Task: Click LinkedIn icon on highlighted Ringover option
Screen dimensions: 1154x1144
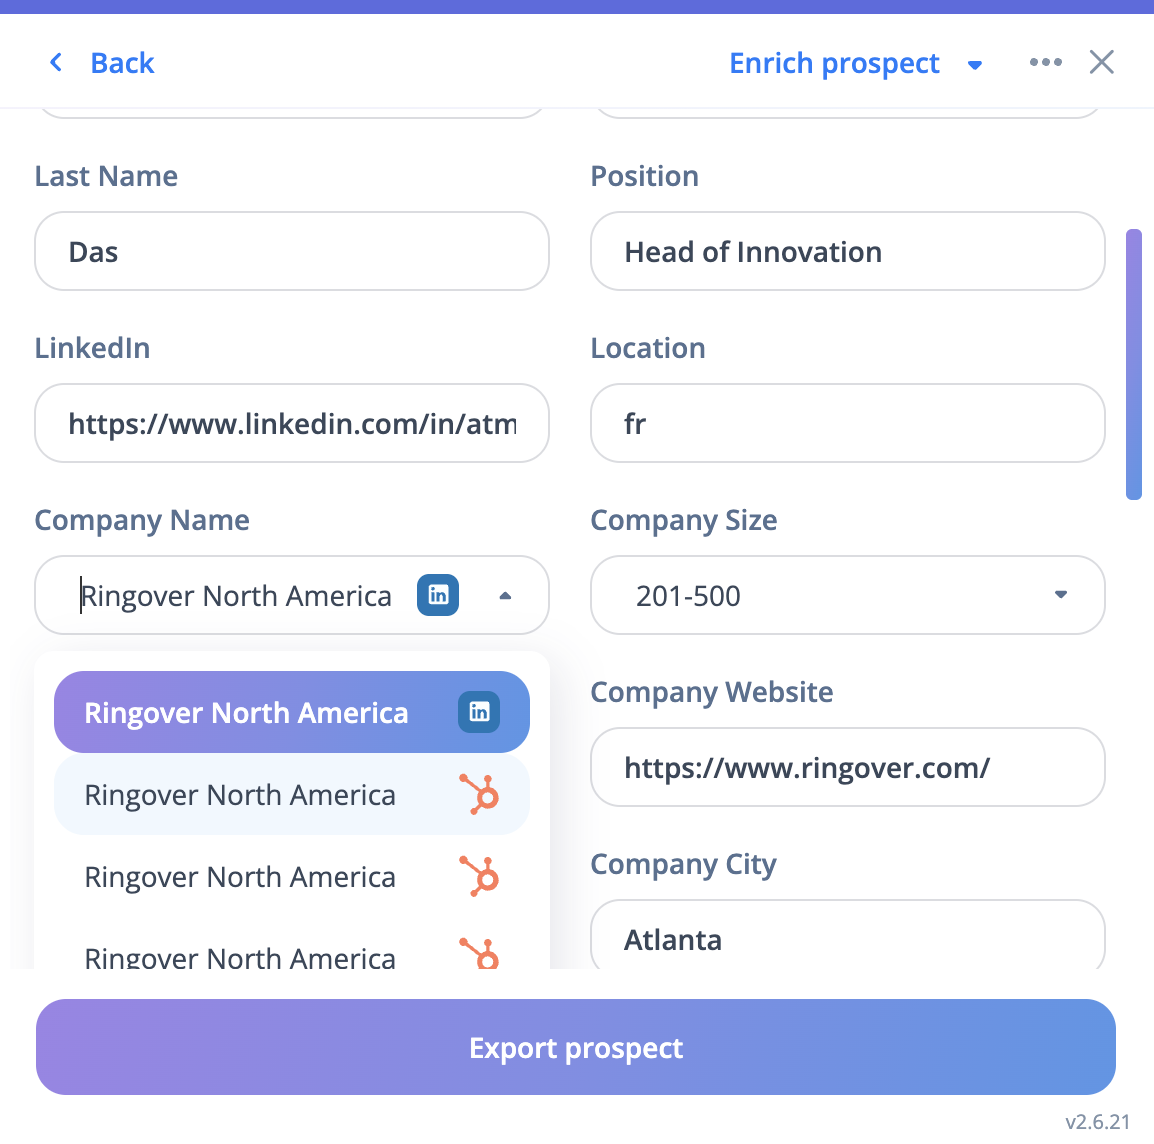Action: [479, 712]
